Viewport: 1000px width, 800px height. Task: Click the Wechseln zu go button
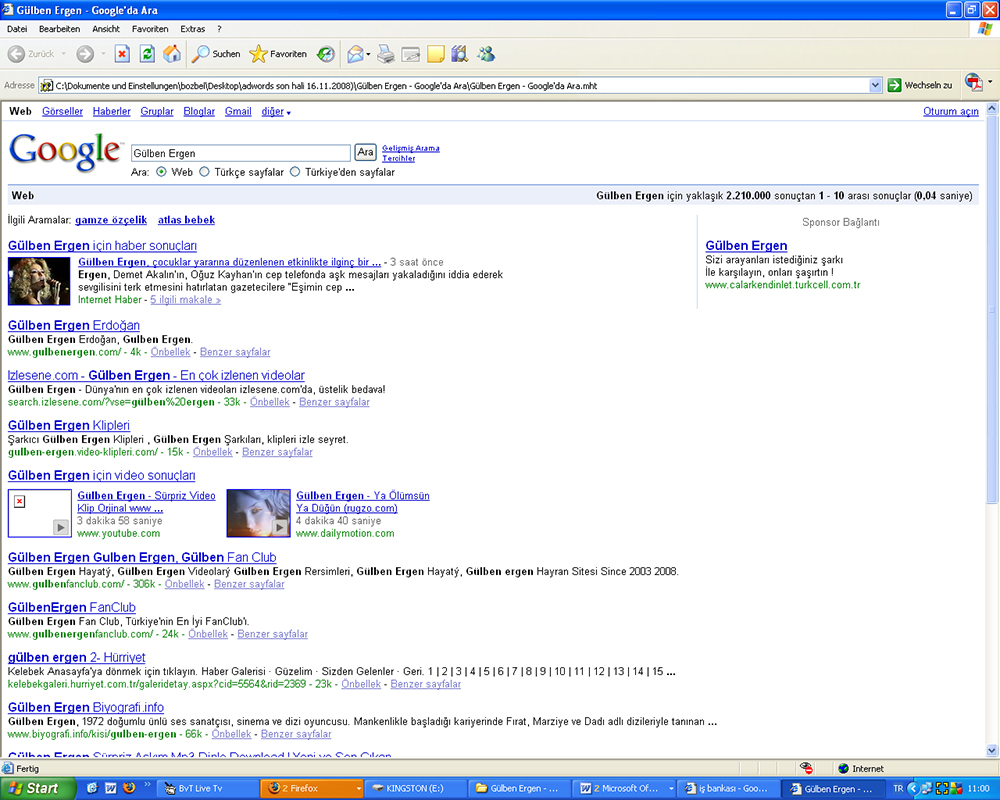click(x=920, y=85)
